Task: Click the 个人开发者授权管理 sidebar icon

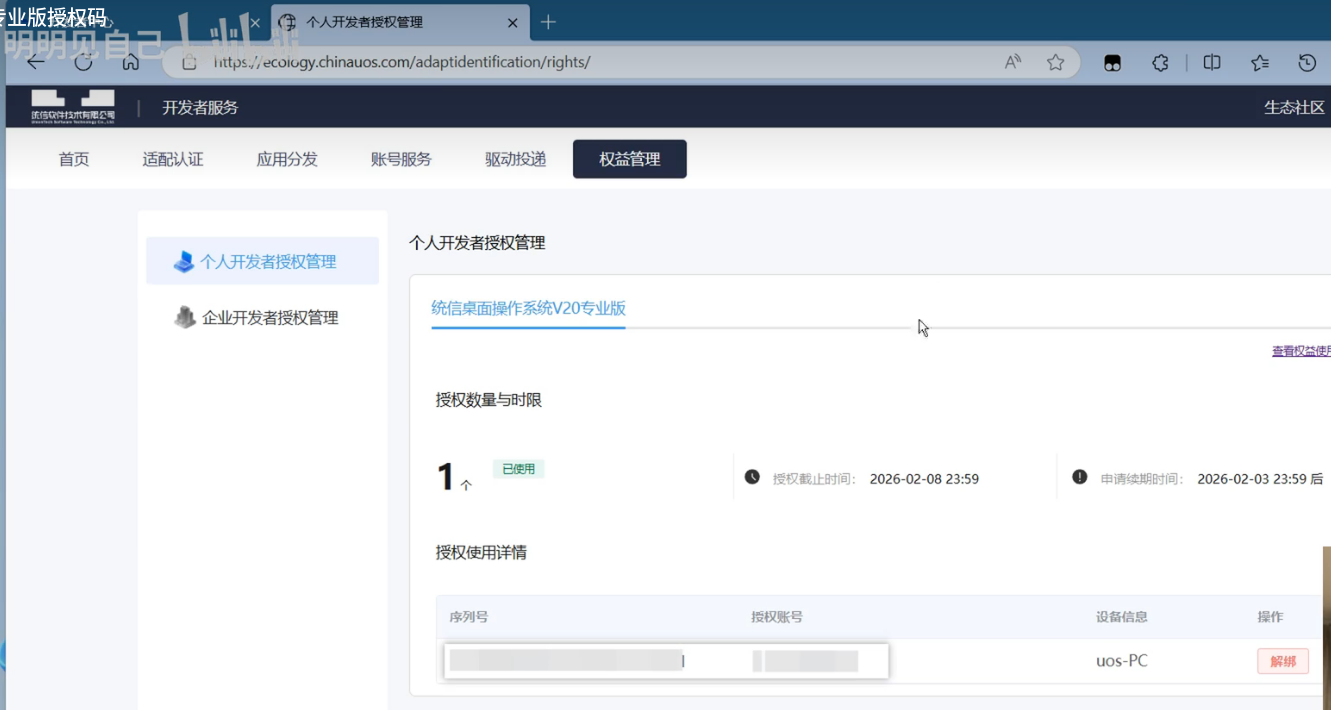Action: coord(184,262)
